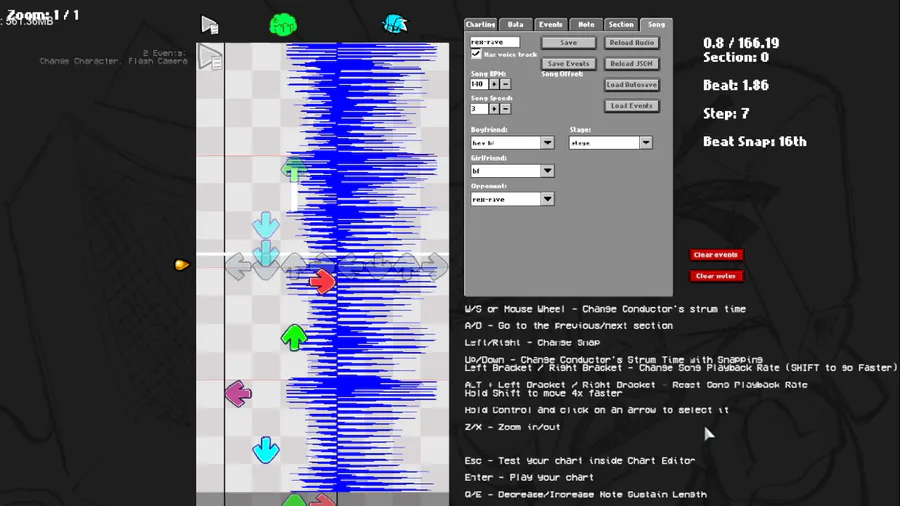Click the Zoom: 1 / 1 label
Image resolution: width=900 pixels, height=506 pixels.
point(42,15)
